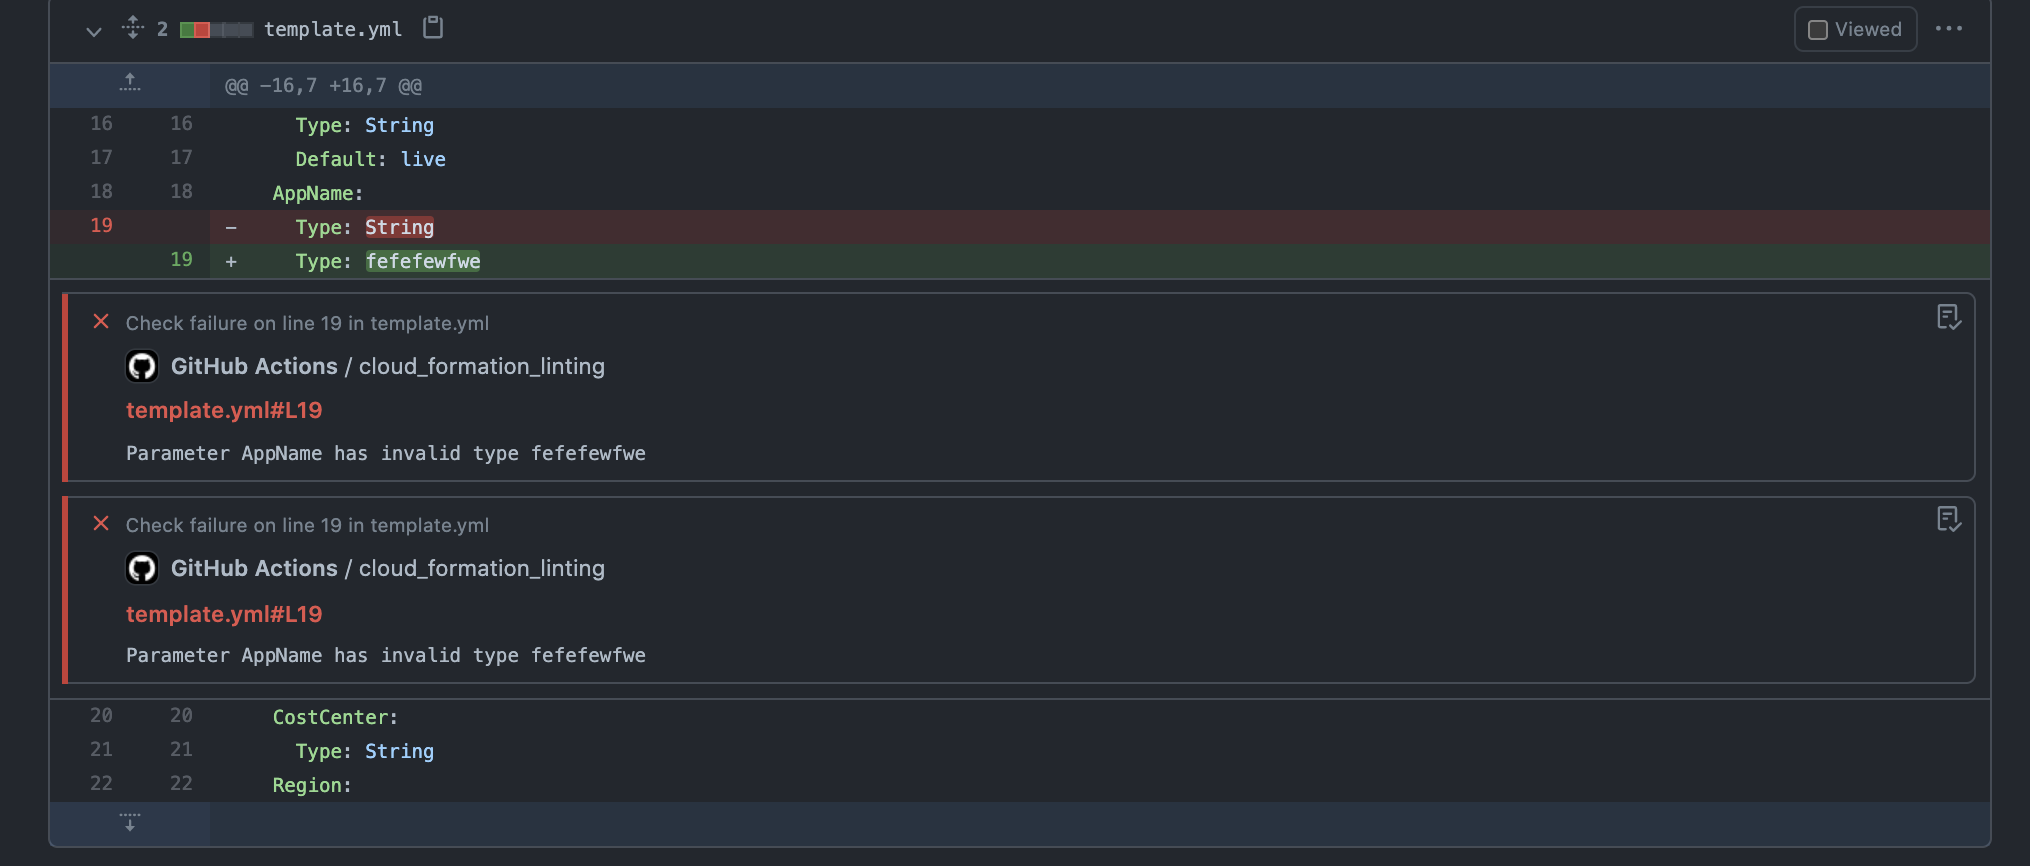Click the first check failure red X icon
Image resolution: width=2030 pixels, height=866 pixels.
pyautogui.click(x=101, y=322)
